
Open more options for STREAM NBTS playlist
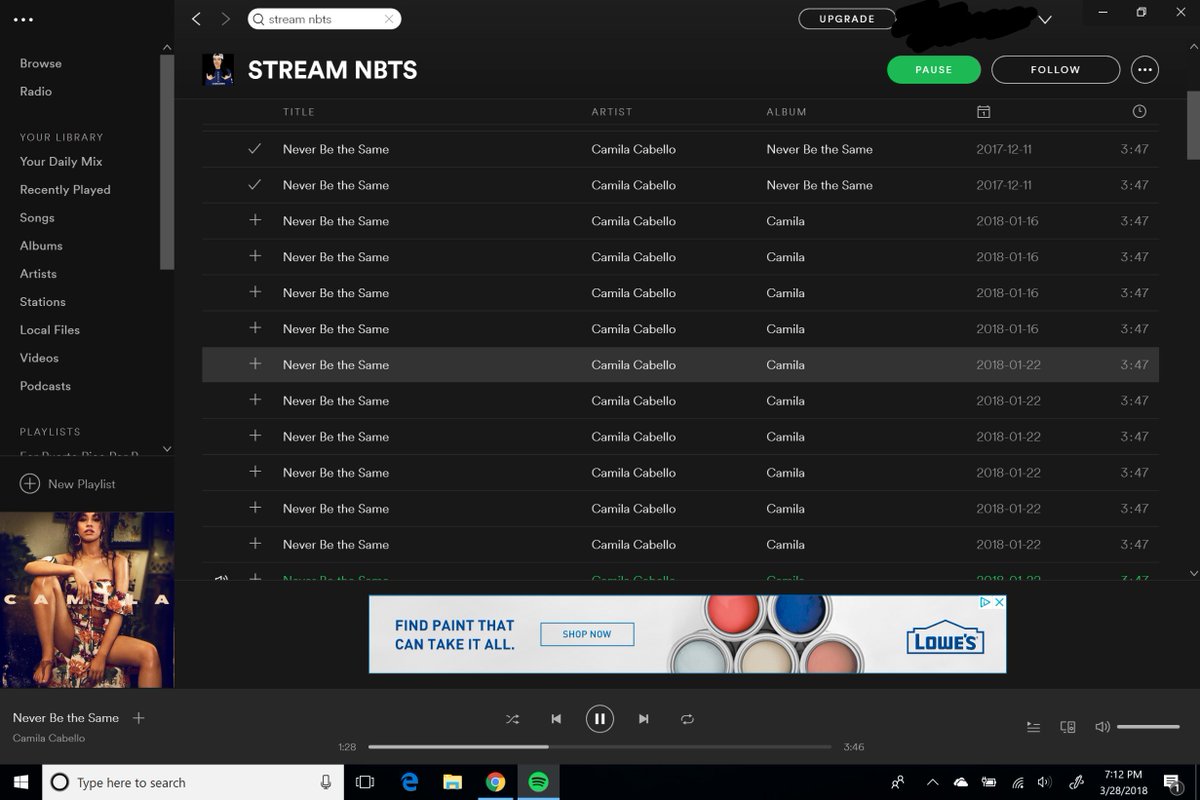1145,70
